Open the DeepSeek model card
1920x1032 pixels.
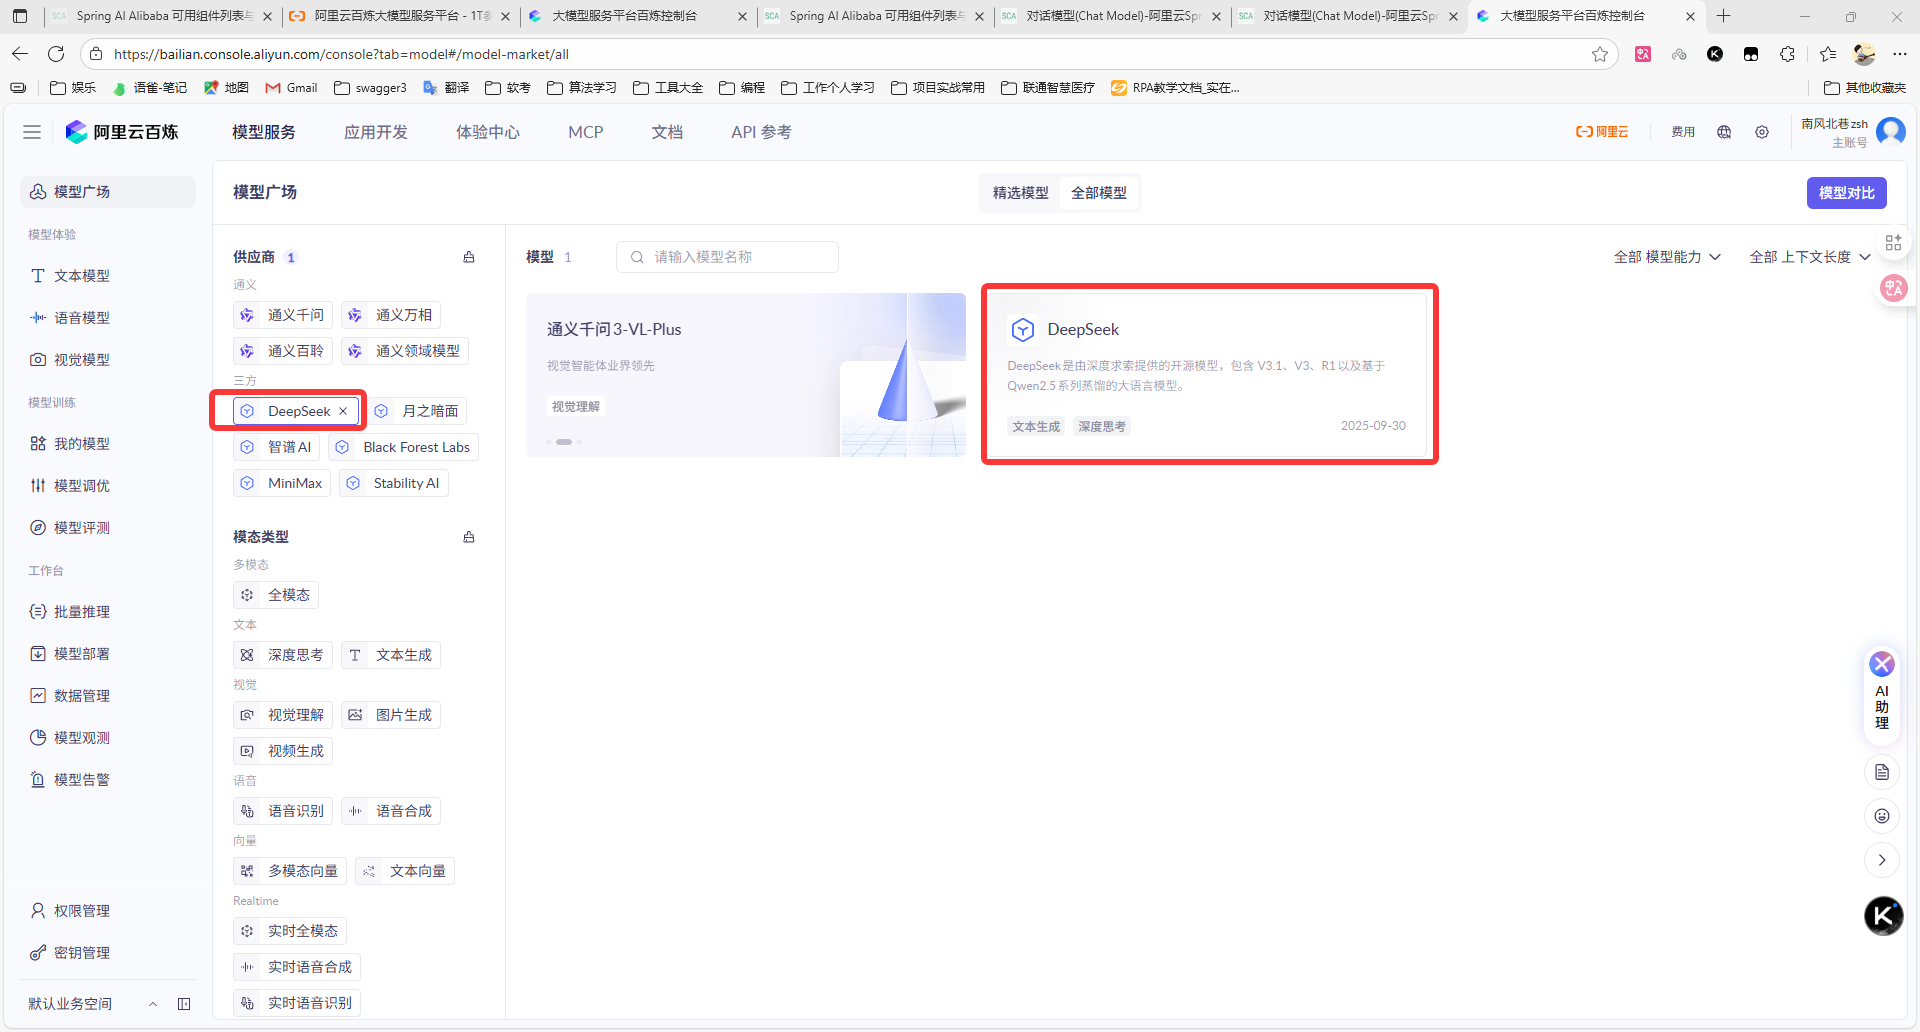(x=1209, y=374)
